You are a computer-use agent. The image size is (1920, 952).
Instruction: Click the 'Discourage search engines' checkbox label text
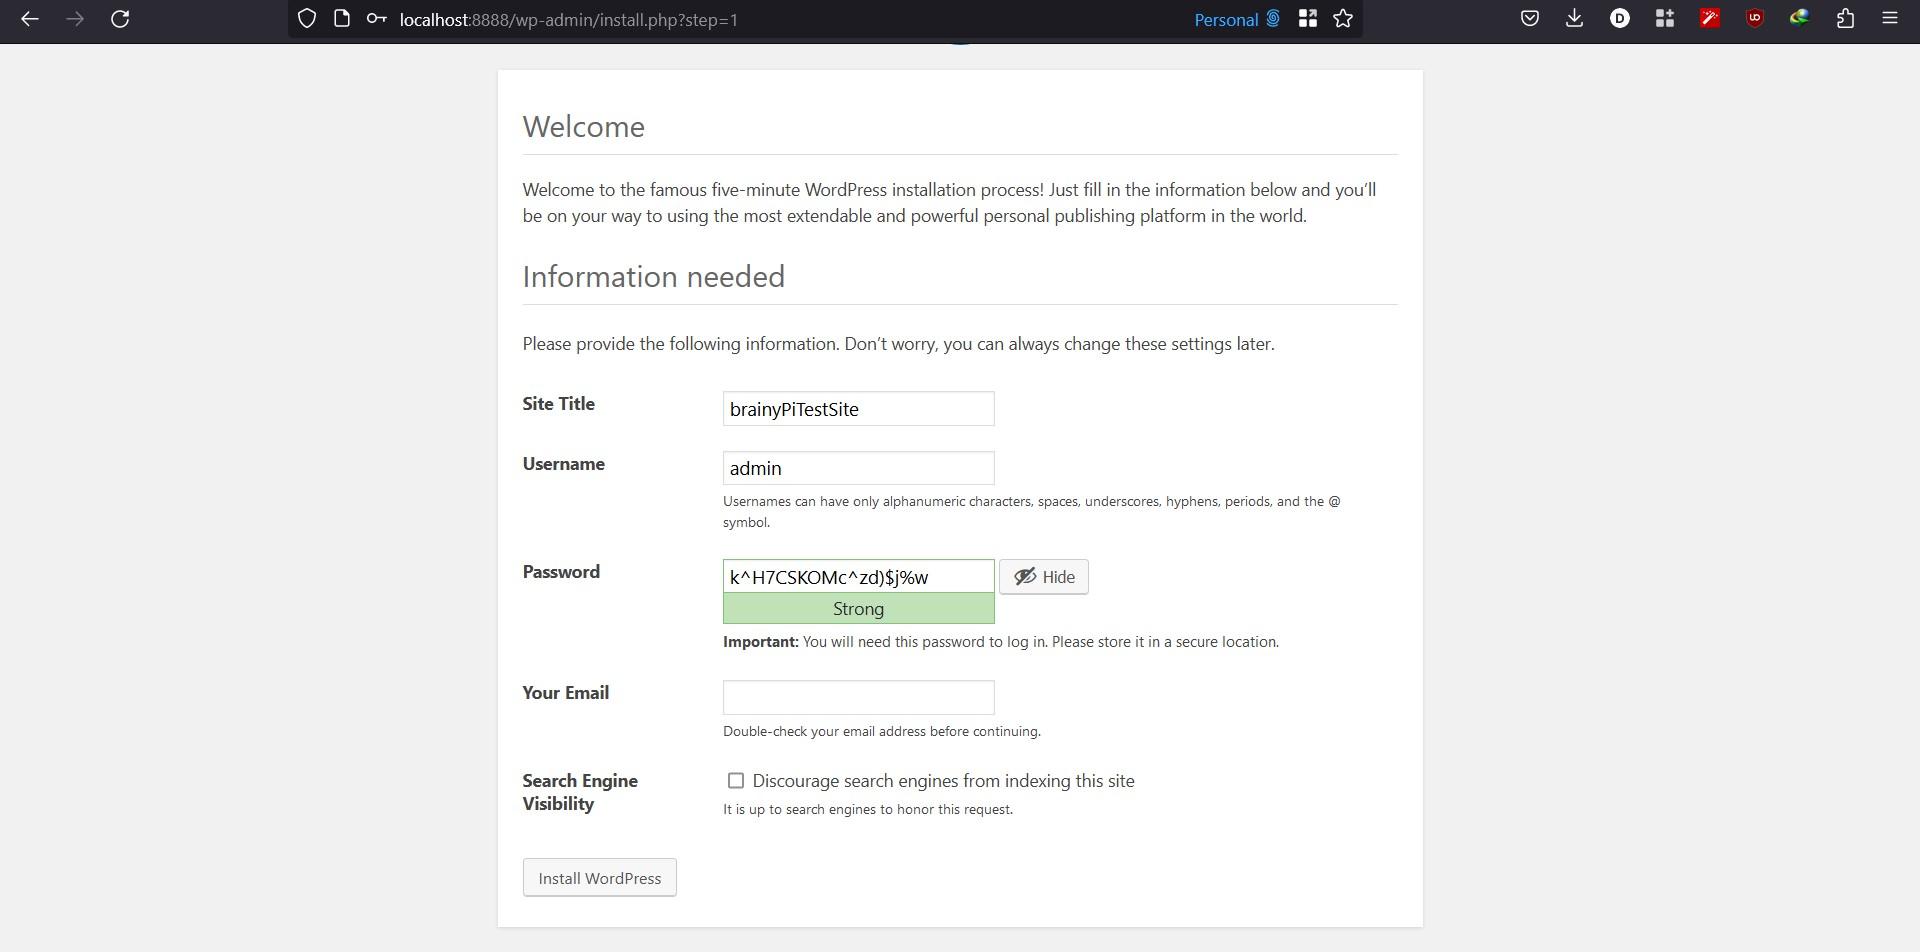(x=943, y=781)
